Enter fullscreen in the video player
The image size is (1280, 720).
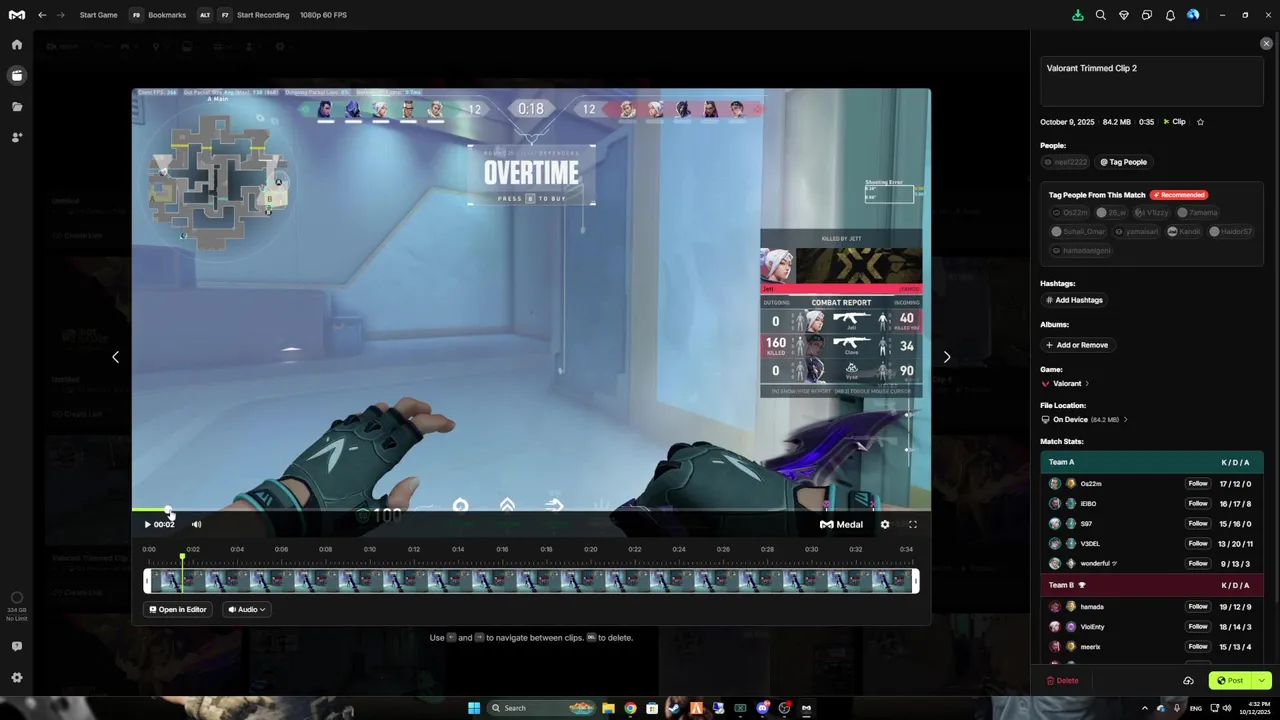[x=912, y=524]
